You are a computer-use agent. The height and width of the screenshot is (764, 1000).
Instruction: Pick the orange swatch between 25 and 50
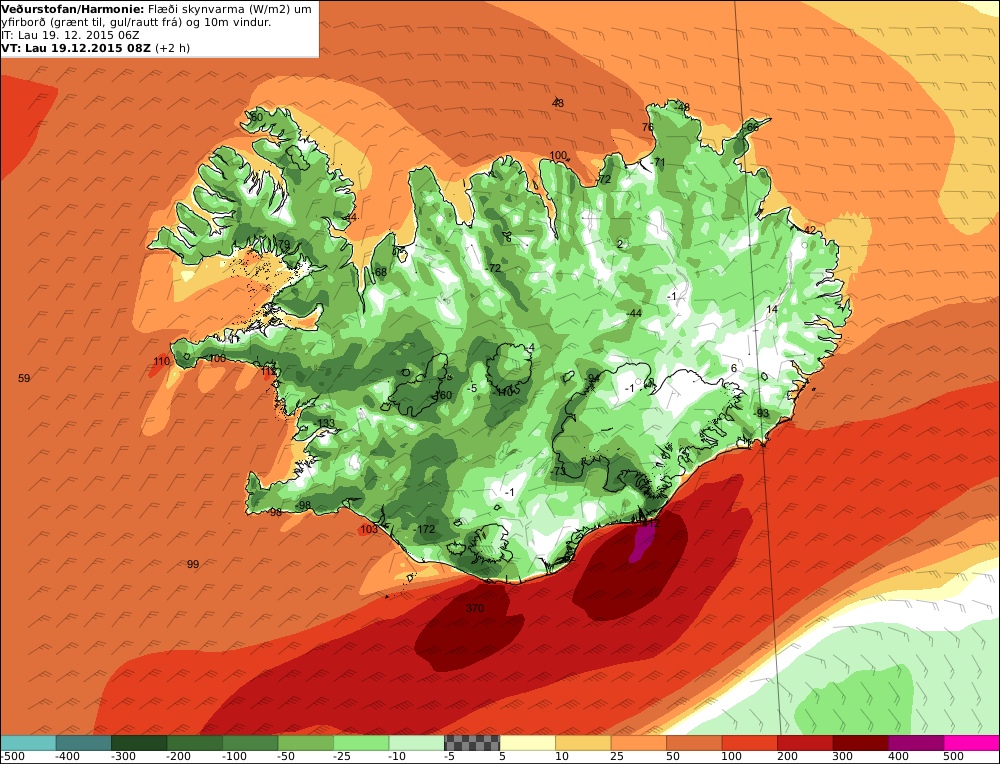click(x=638, y=742)
